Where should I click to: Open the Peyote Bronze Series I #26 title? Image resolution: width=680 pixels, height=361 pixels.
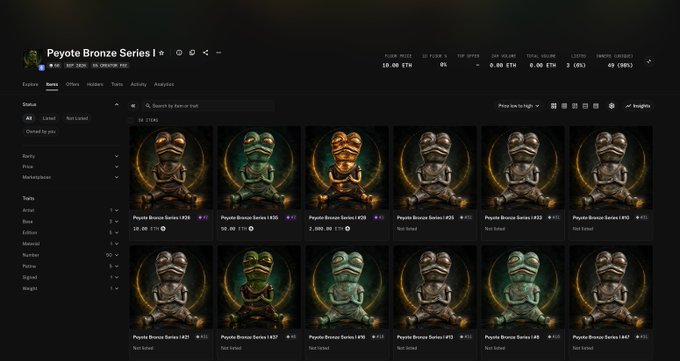[161, 218]
